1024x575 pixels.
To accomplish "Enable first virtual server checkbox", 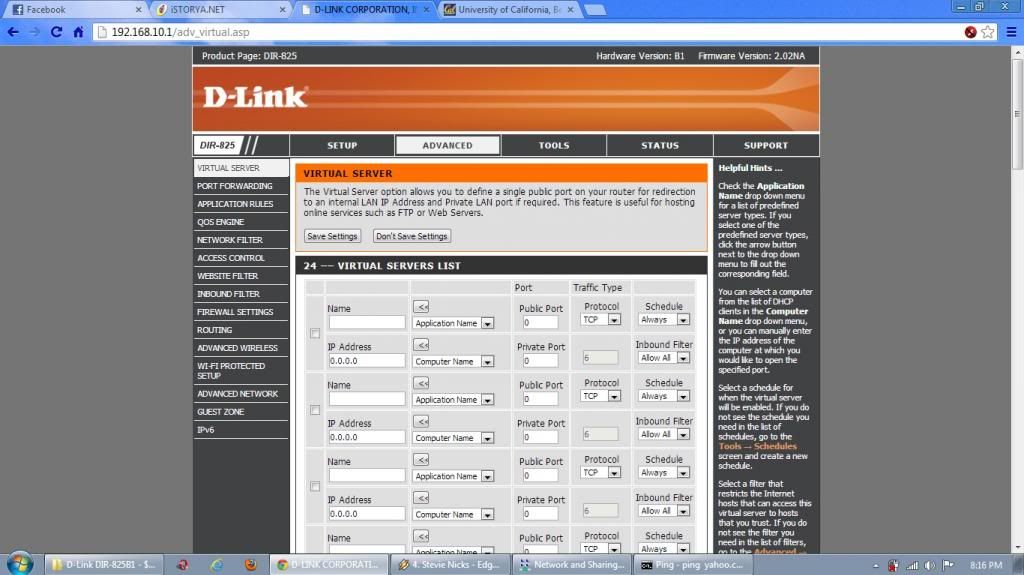I will tap(315, 333).
